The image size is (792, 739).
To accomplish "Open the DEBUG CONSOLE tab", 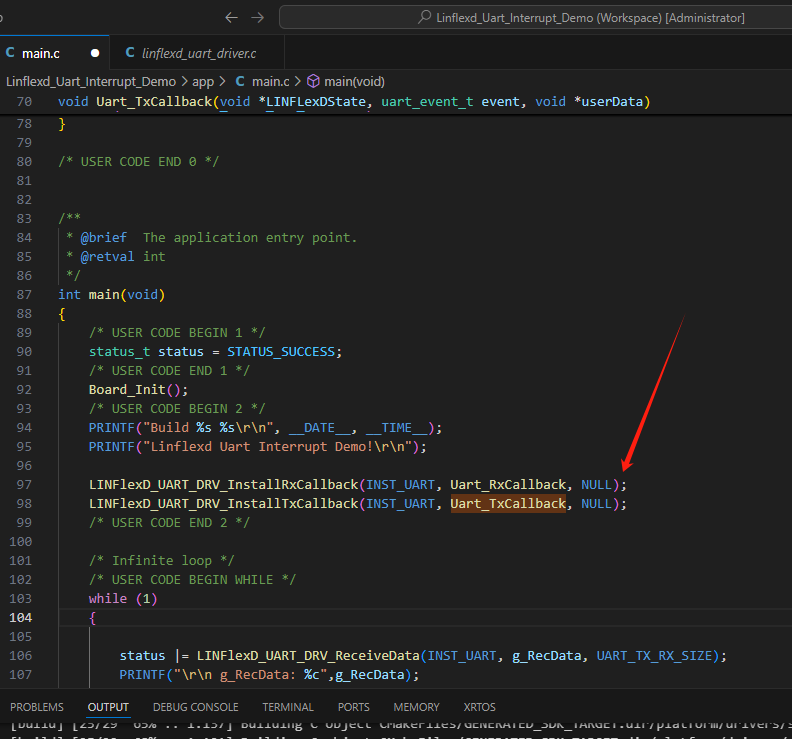I will (x=195, y=707).
